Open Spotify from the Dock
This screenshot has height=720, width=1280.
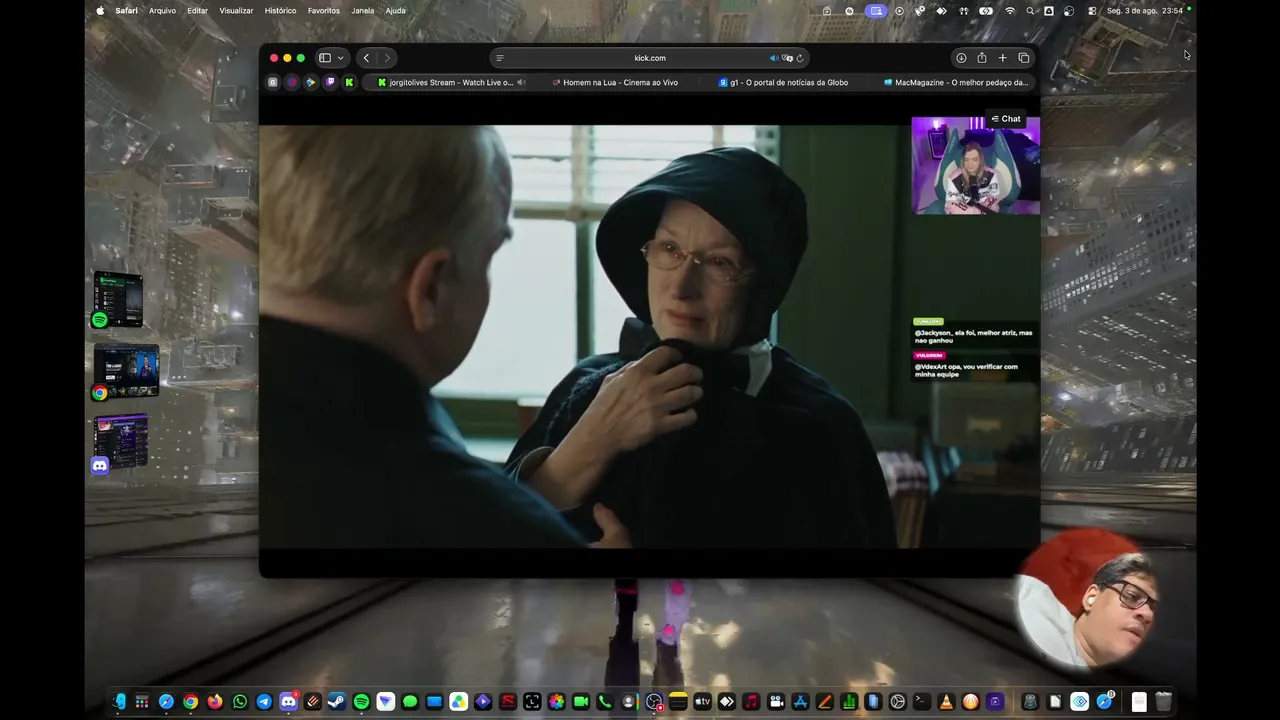click(x=361, y=702)
